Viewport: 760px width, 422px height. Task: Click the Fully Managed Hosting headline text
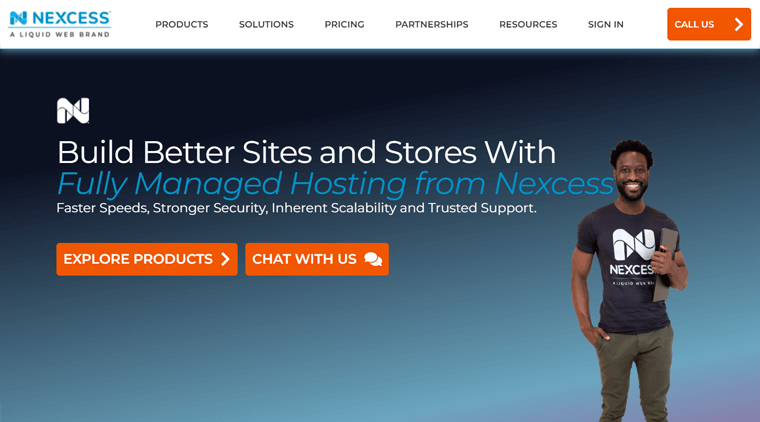[x=335, y=184]
